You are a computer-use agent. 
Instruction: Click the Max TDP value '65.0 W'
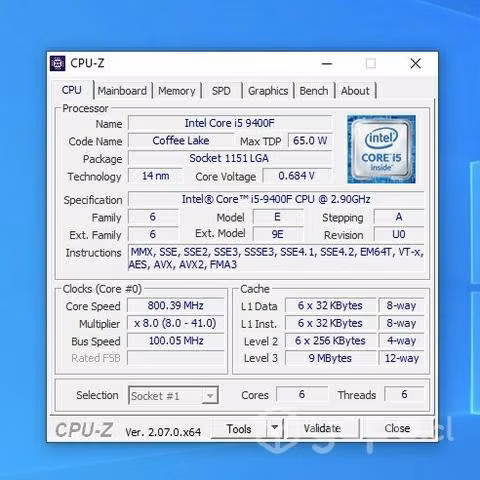click(x=310, y=141)
